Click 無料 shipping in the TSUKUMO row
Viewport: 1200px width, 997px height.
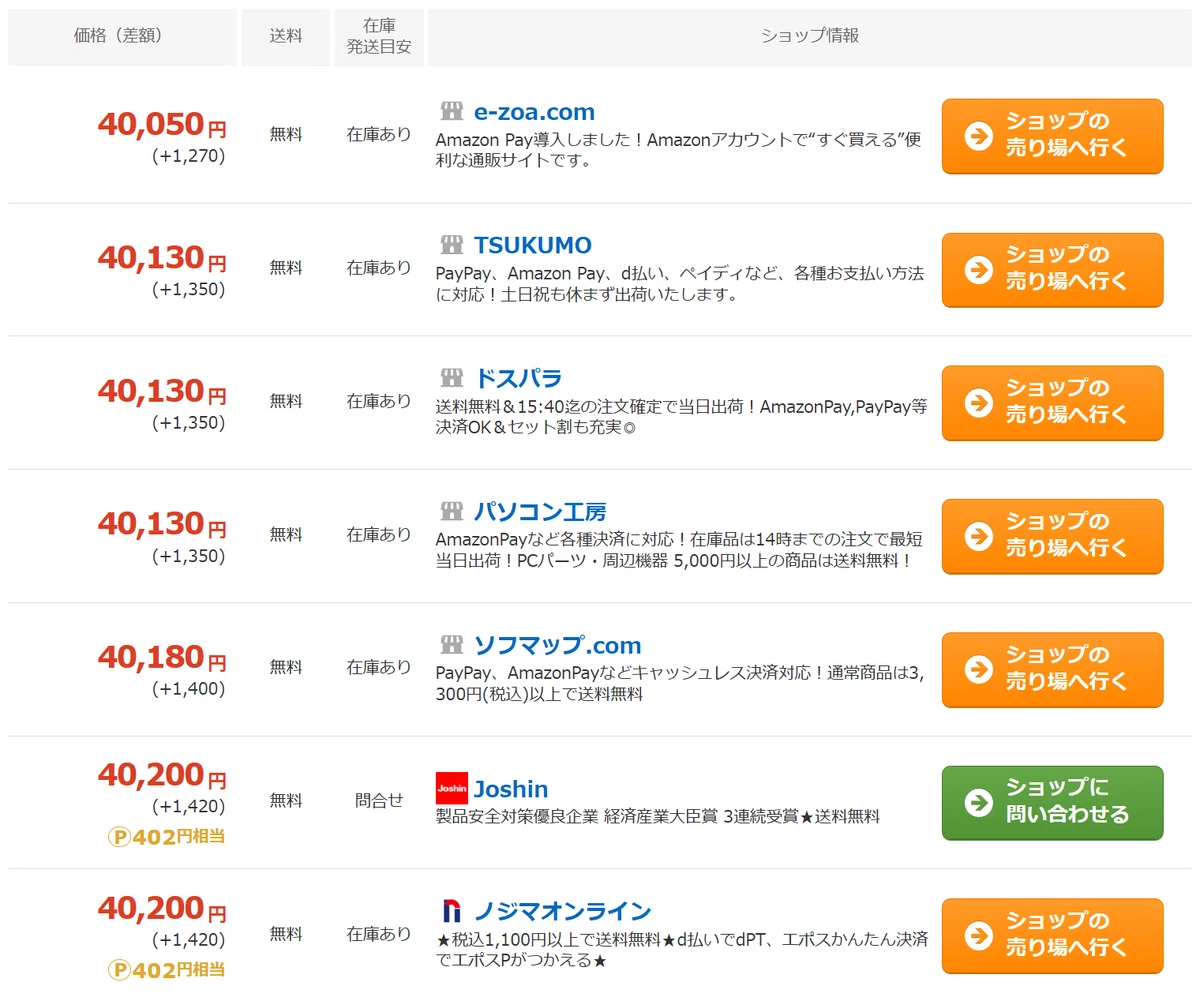pyautogui.click(x=286, y=267)
